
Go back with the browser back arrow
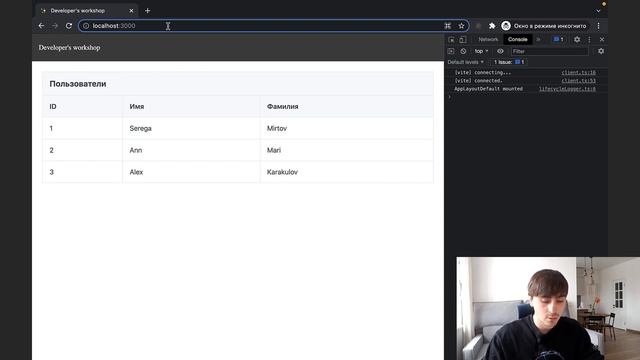click(41, 26)
